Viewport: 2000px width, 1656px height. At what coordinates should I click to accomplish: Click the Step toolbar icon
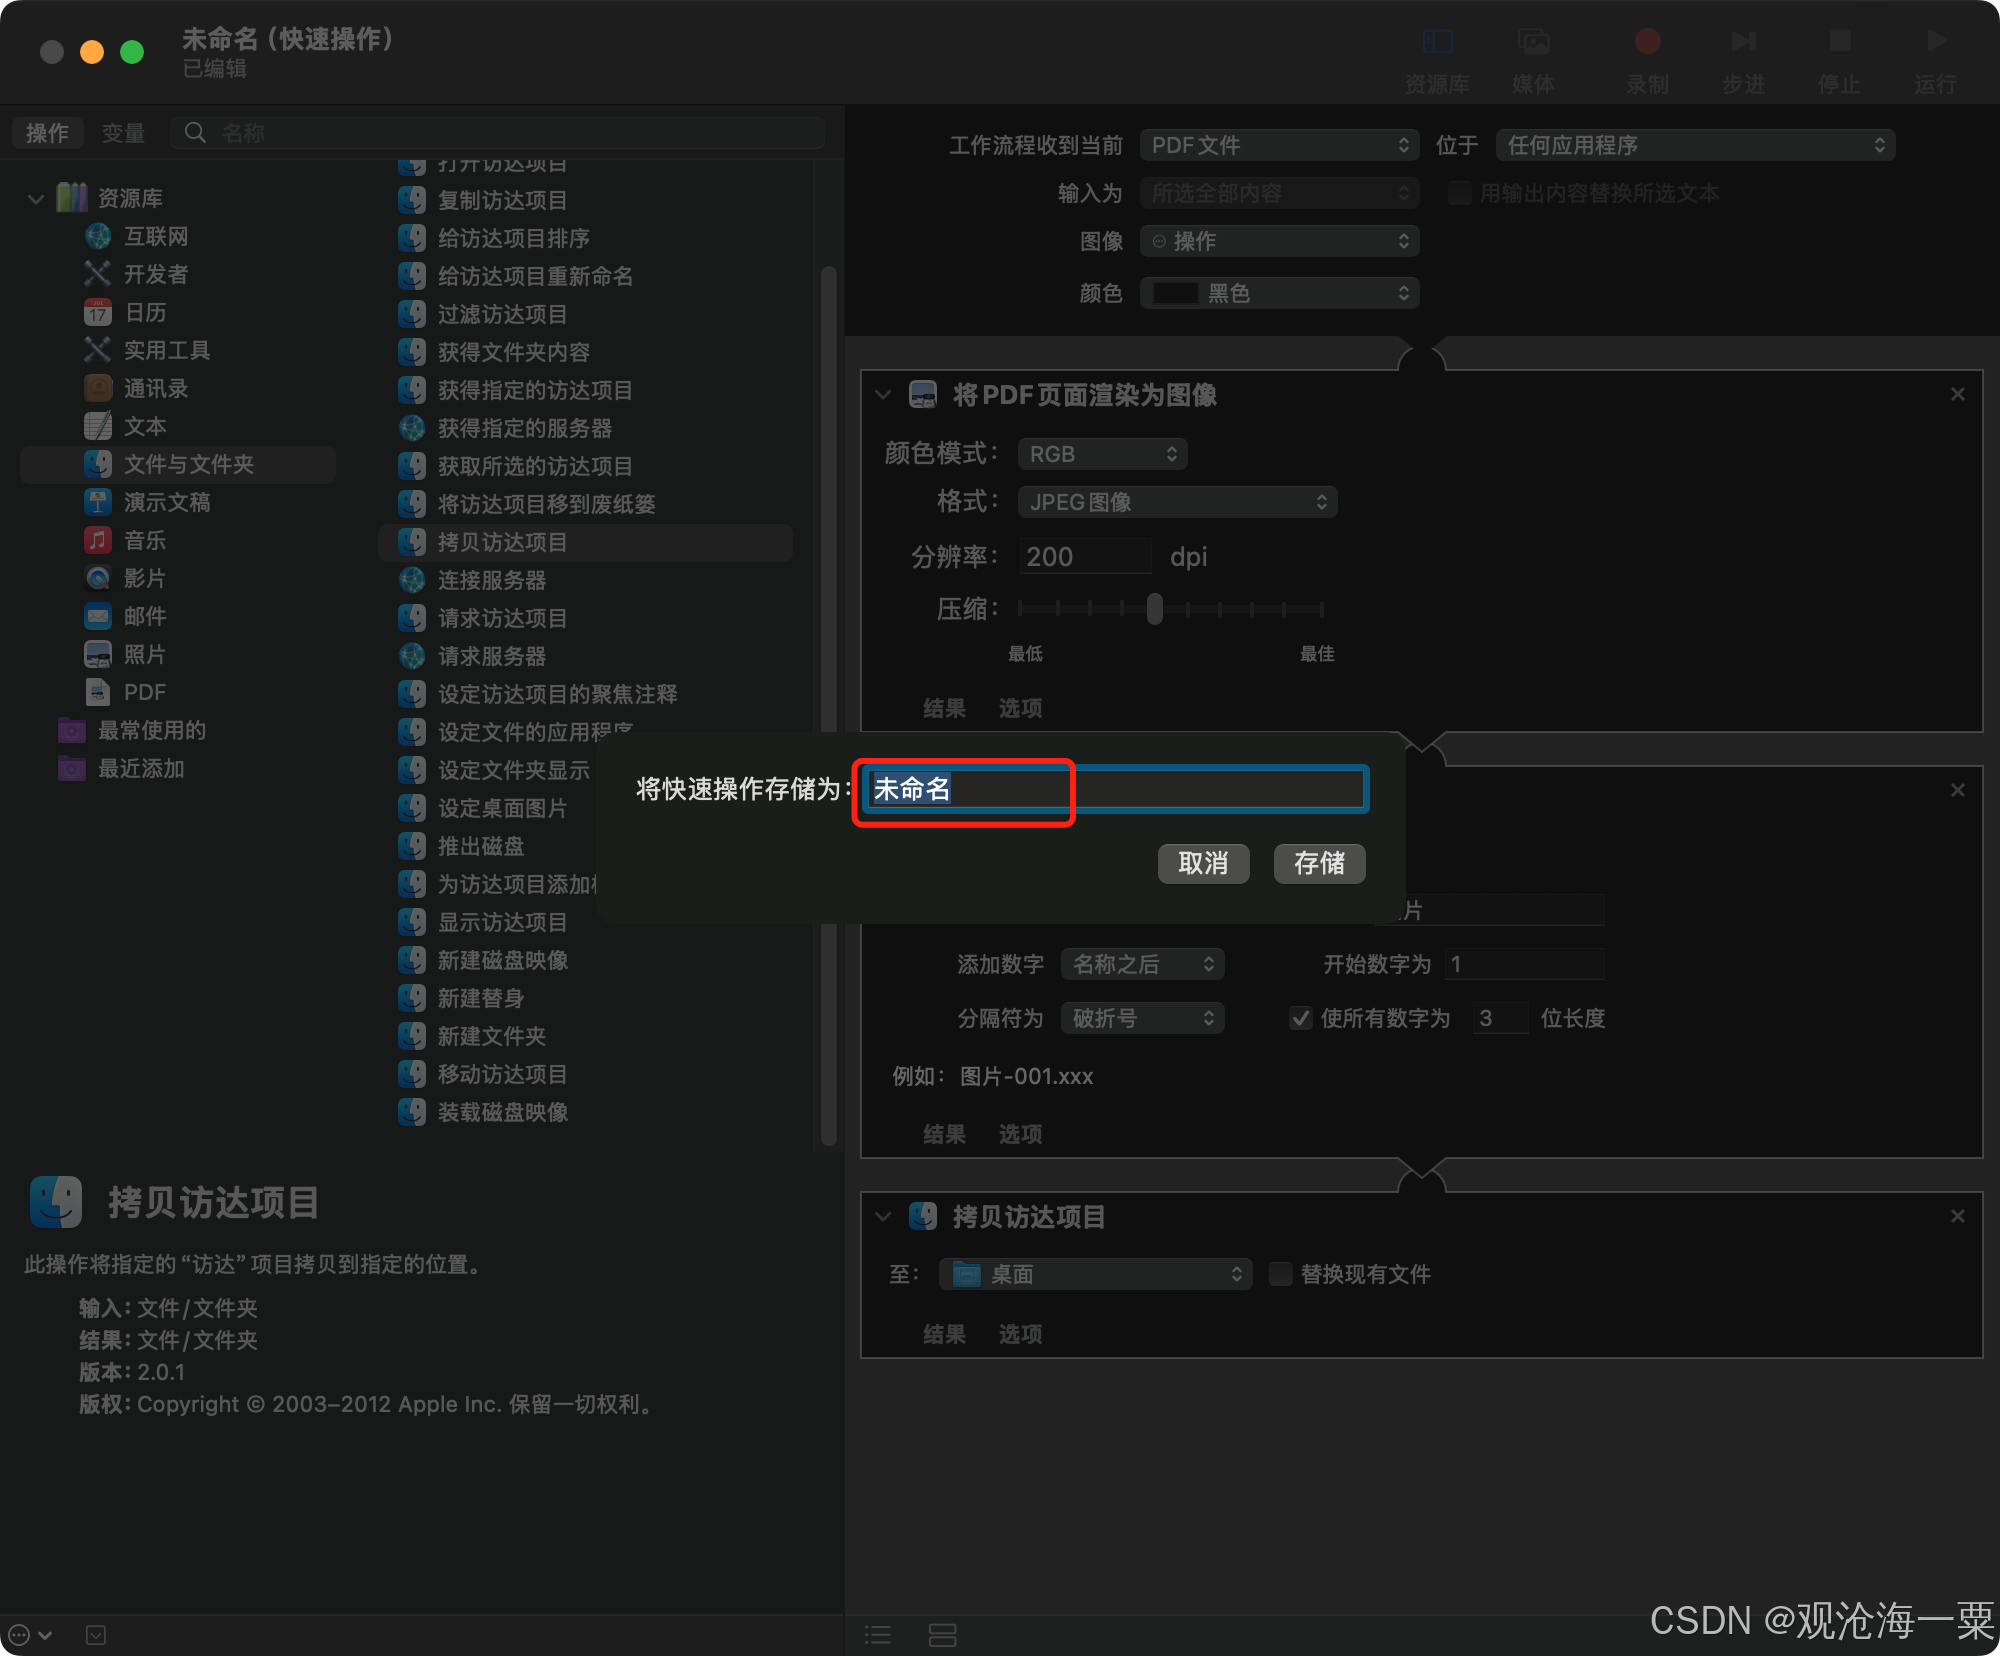[1743, 42]
